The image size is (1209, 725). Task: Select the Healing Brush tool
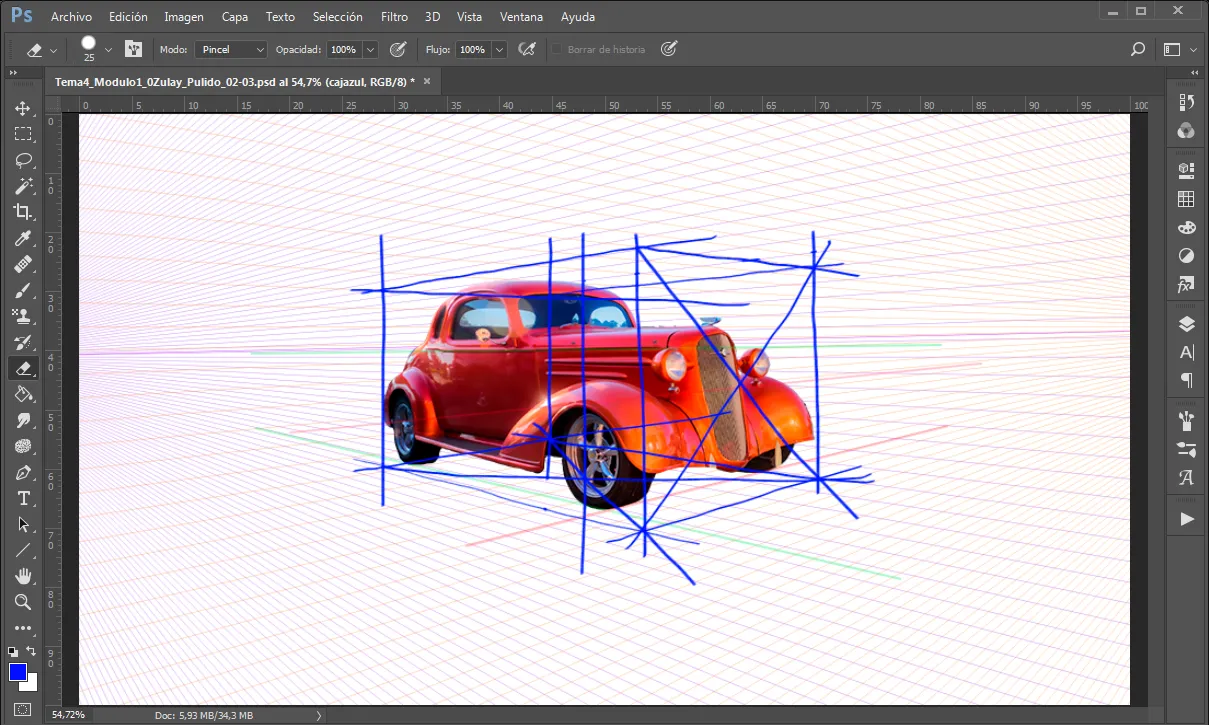click(x=23, y=264)
